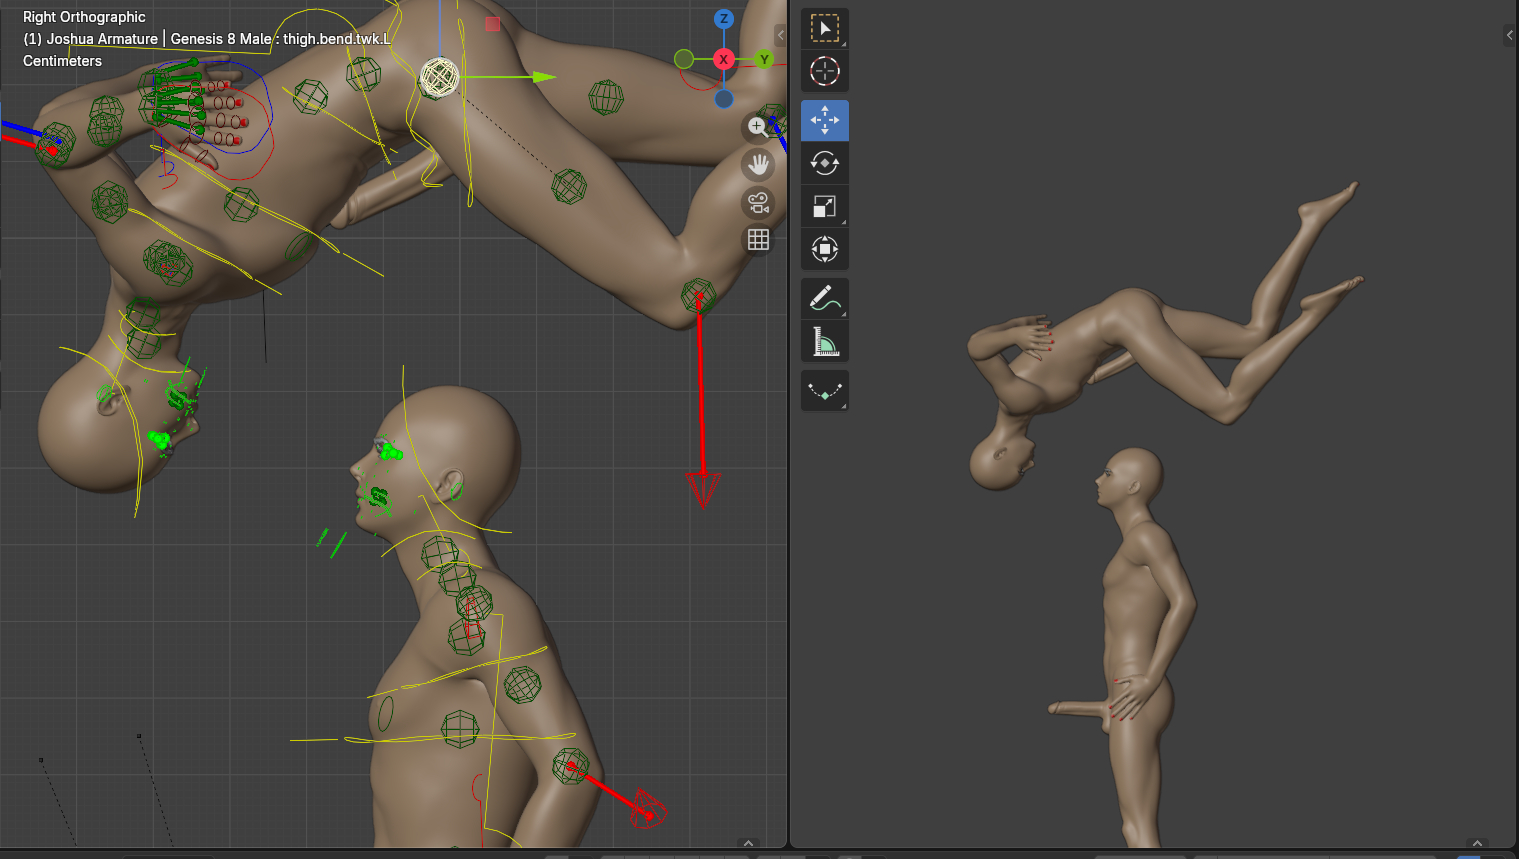
Task: Snap view to red X axis
Action: [x=723, y=59]
